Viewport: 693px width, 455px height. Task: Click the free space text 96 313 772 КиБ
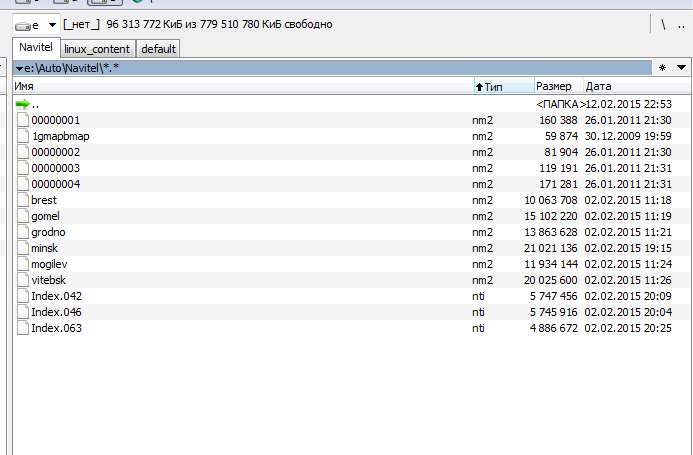click(144, 24)
